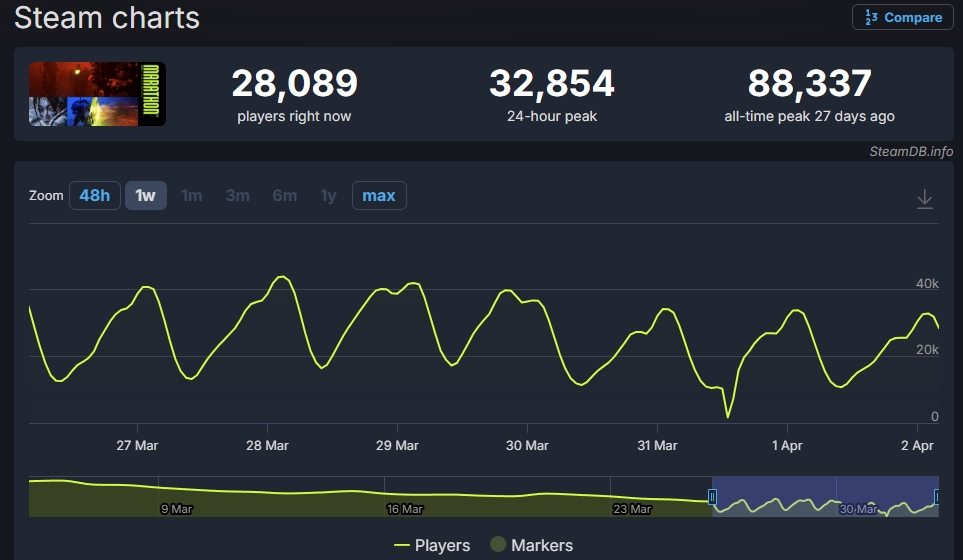Toggle the Players legend series
This screenshot has height=560, width=963.
pyautogui.click(x=432, y=545)
